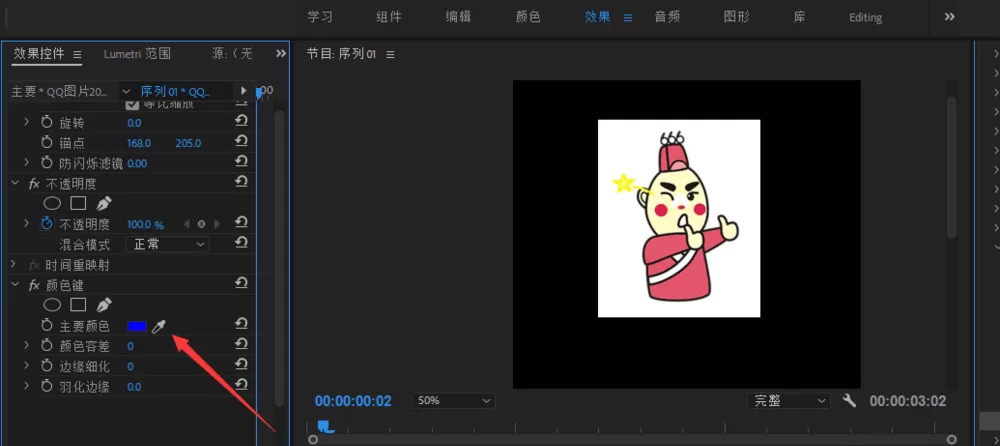
Task: Select the pen mask tool under 不透明度
Action: [x=103, y=204]
